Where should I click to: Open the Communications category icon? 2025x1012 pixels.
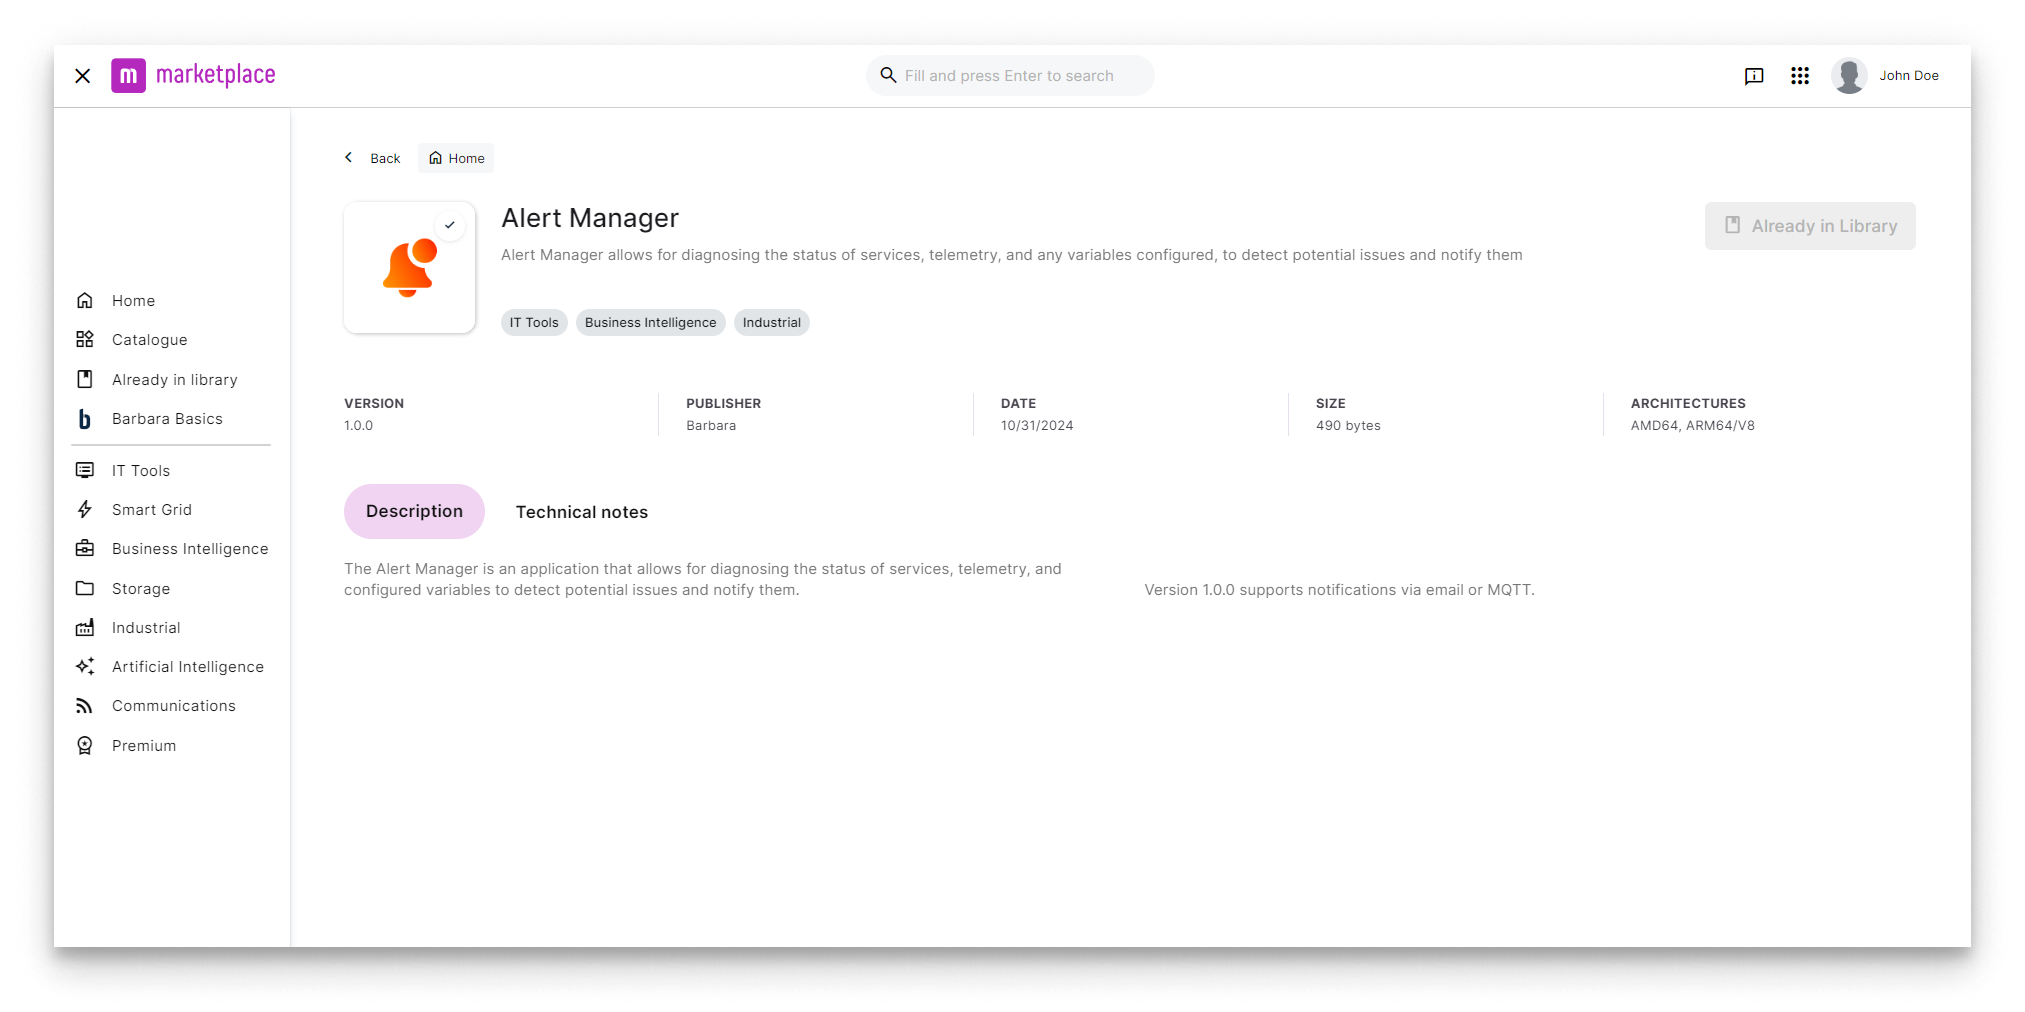click(85, 705)
